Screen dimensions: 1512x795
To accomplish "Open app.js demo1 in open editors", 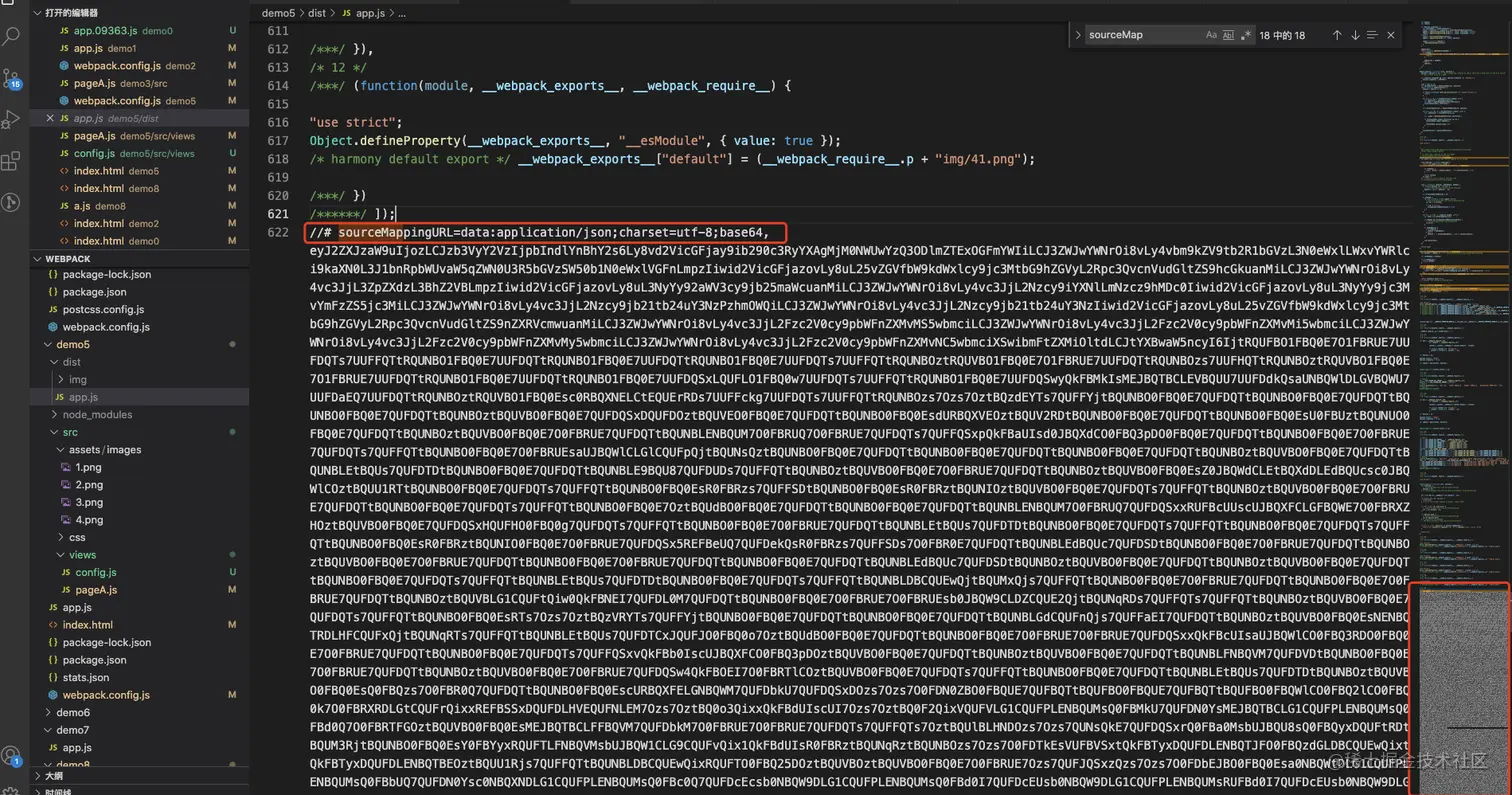I will [x=140, y=48].
